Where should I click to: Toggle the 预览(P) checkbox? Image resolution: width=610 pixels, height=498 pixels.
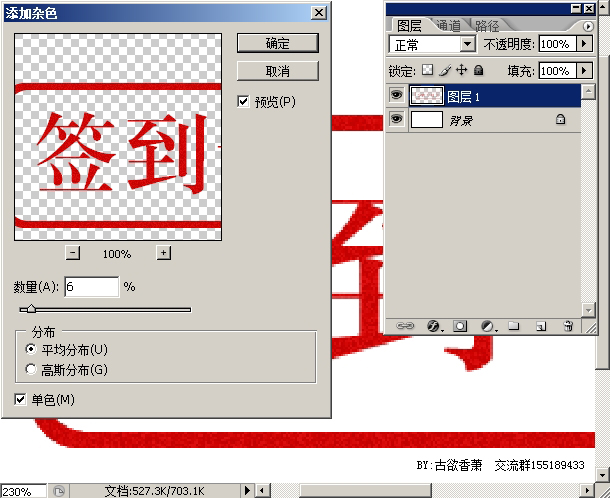243,102
